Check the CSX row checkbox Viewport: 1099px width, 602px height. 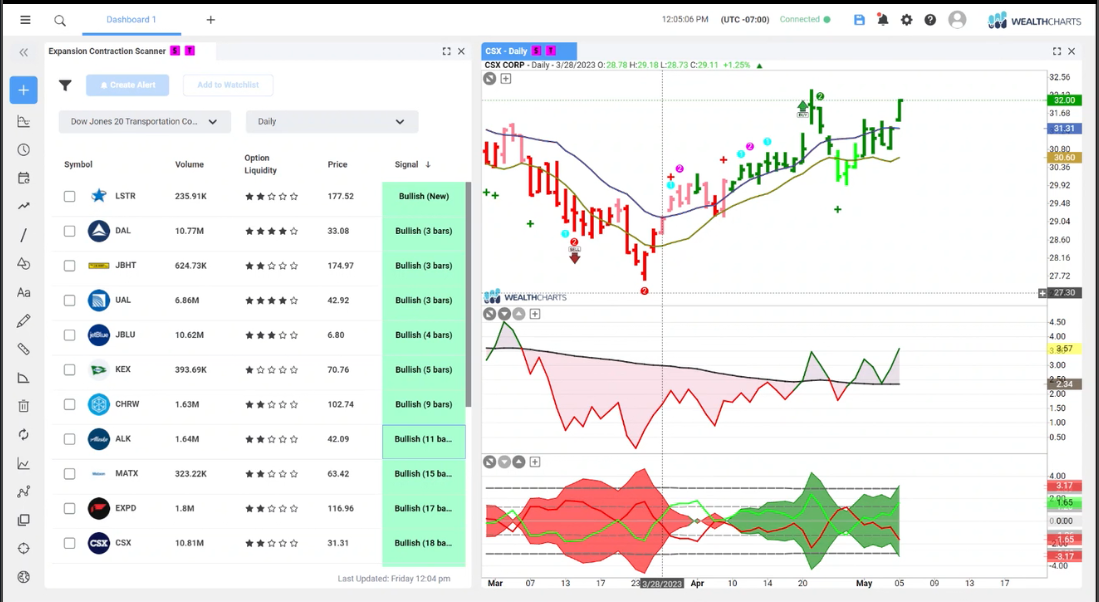click(x=69, y=543)
